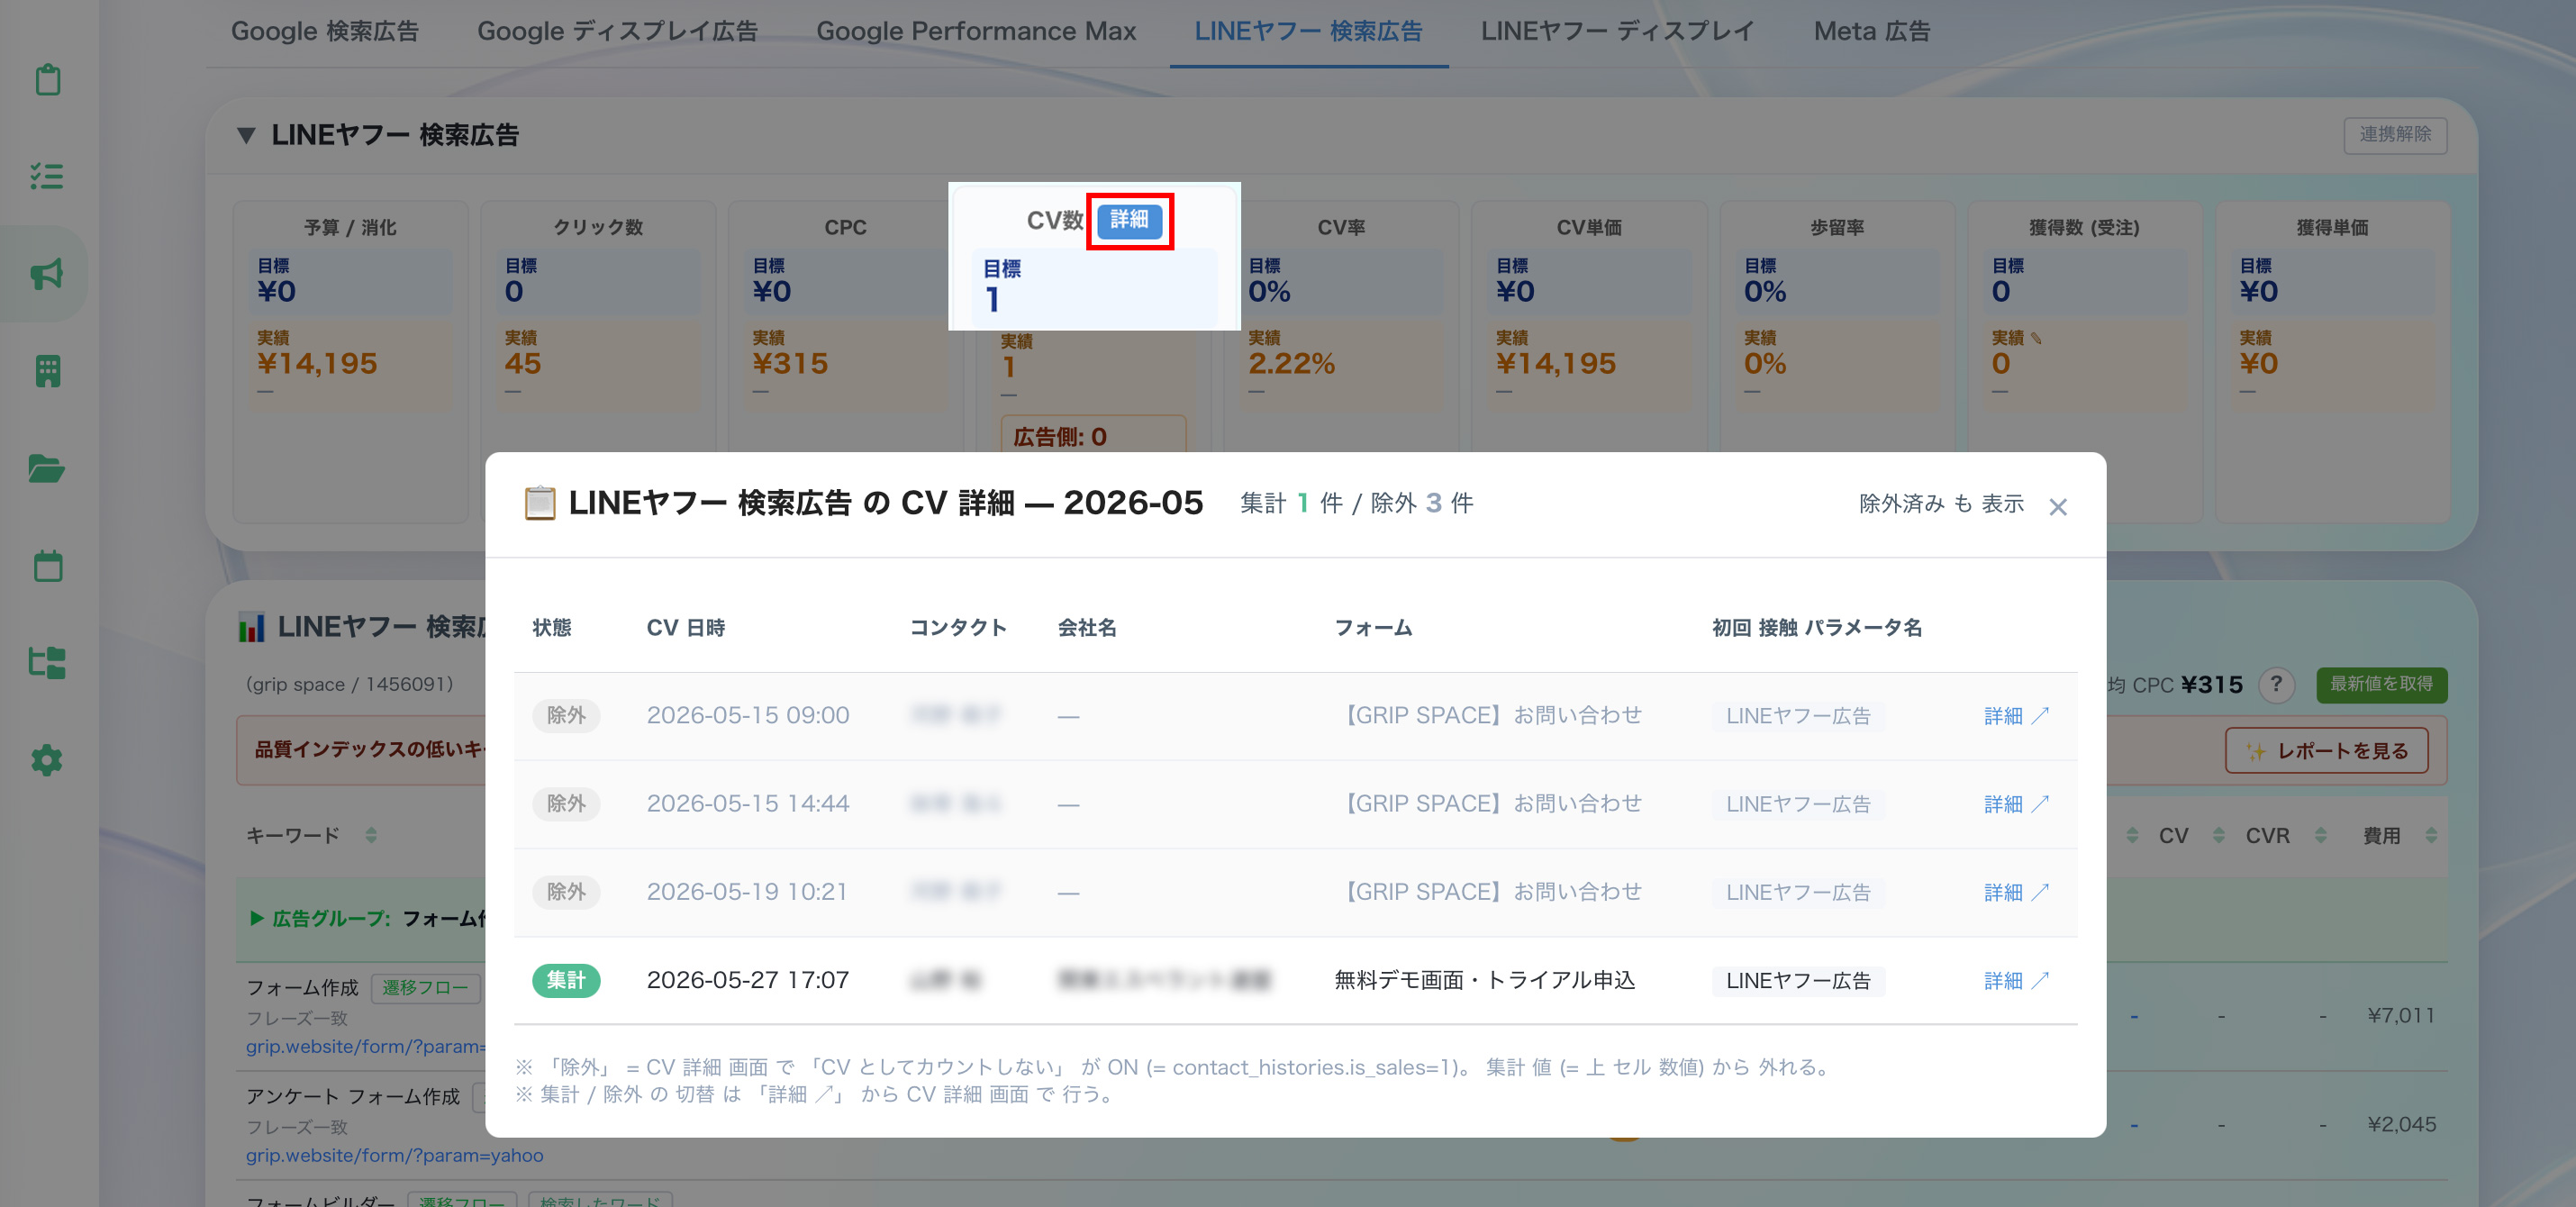
Task: Click the 初回 接触 パラメータ名 column header
Action: pyautogui.click(x=1817, y=628)
